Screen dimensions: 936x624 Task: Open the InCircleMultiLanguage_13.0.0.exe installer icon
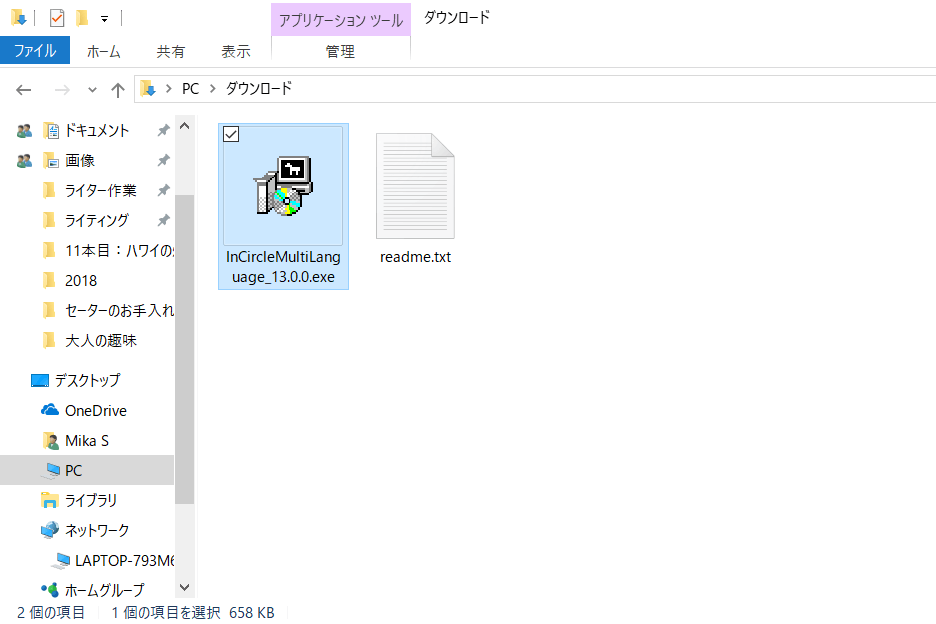[x=283, y=188]
